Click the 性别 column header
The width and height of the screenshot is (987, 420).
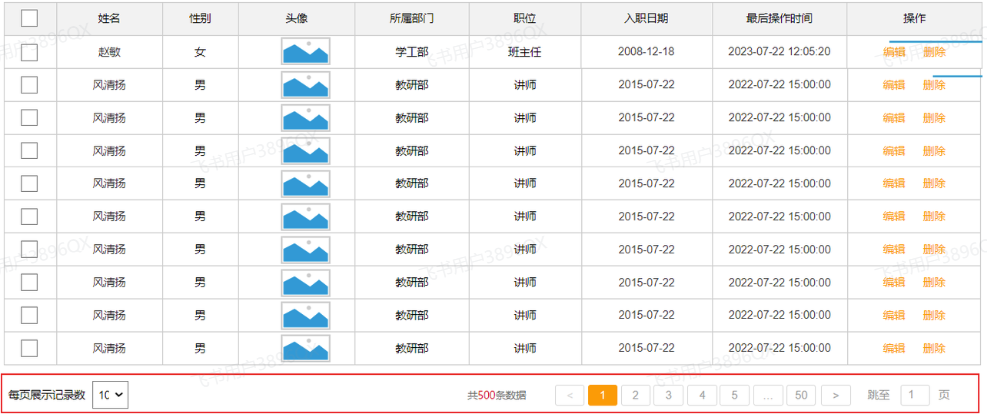[200, 19]
